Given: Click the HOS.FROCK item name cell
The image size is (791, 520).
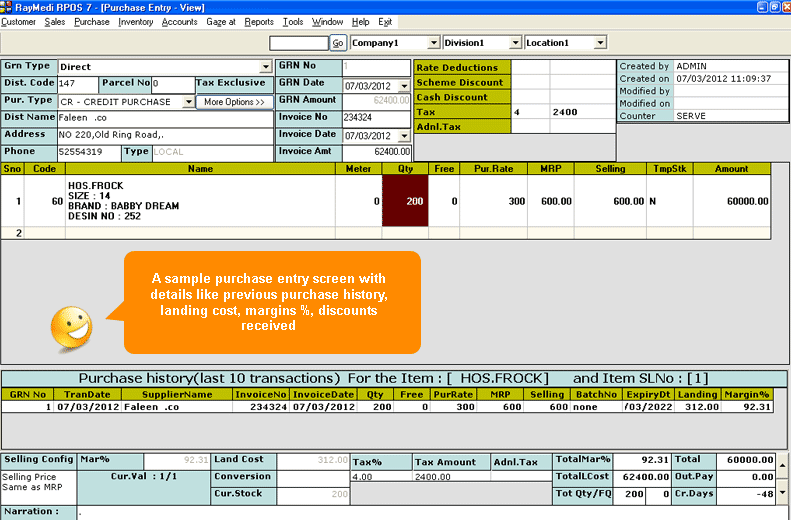Looking at the screenshot, I should point(200,201).
